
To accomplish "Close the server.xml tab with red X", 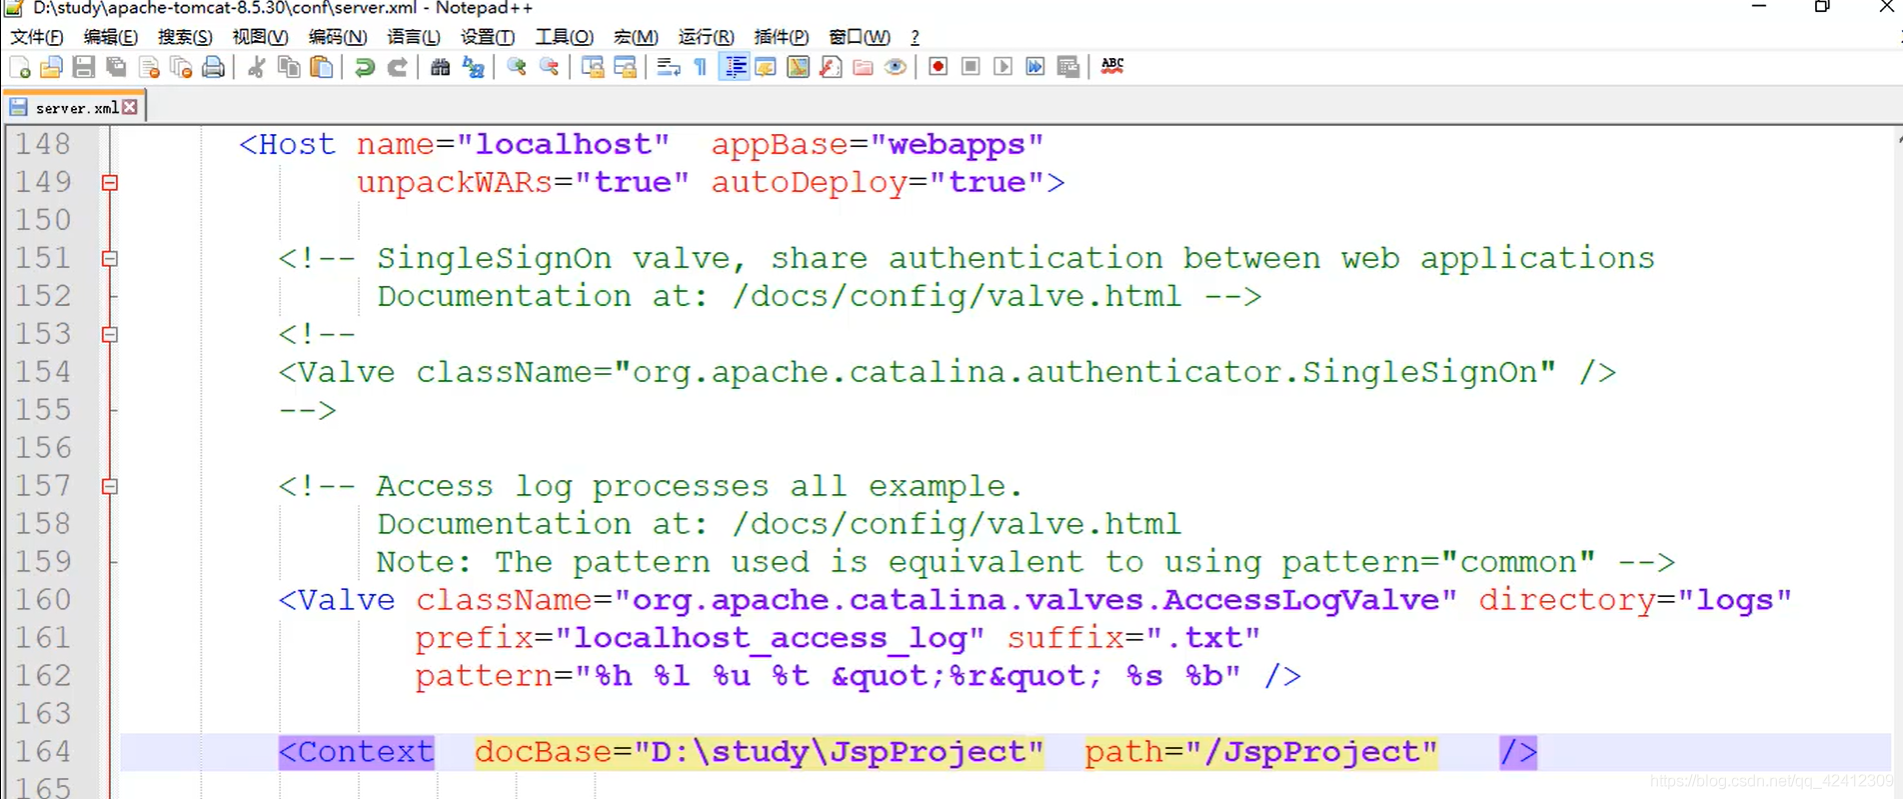I will (130, 107).
